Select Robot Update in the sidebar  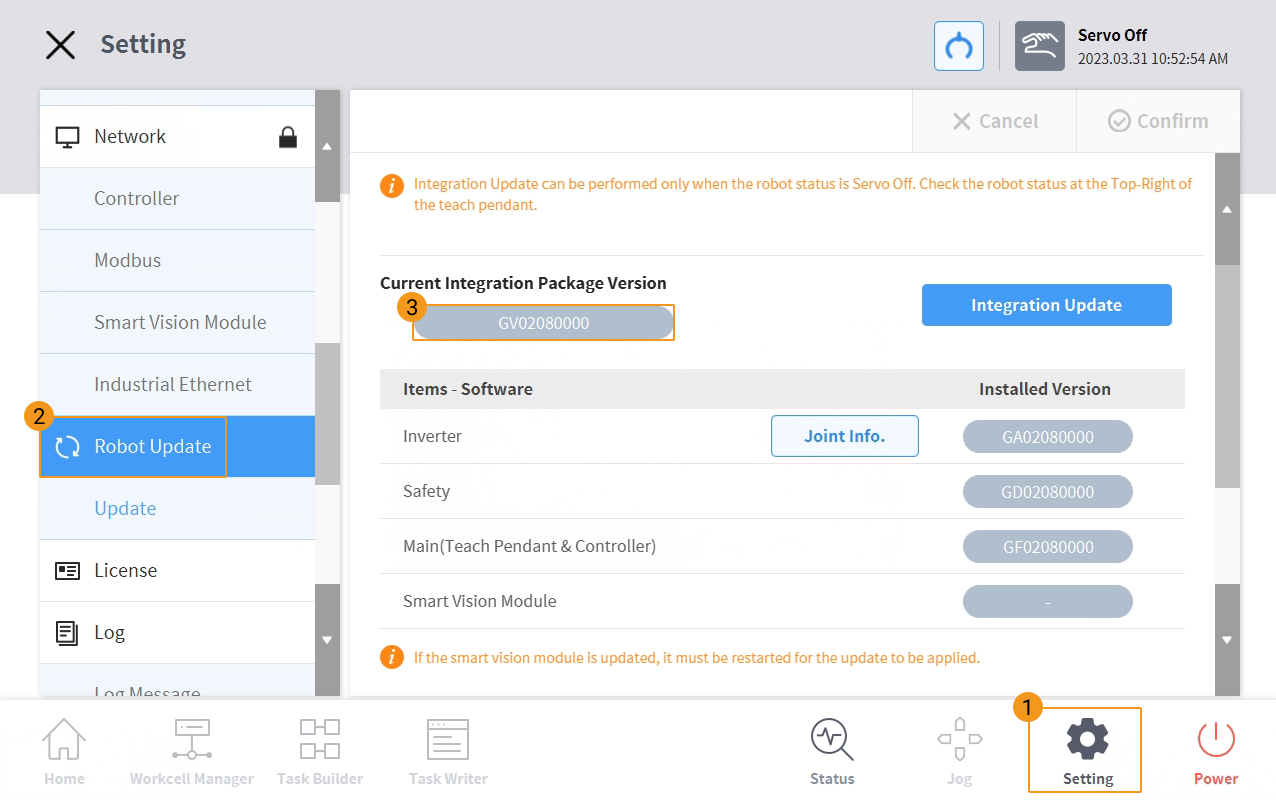pos(152,447)
